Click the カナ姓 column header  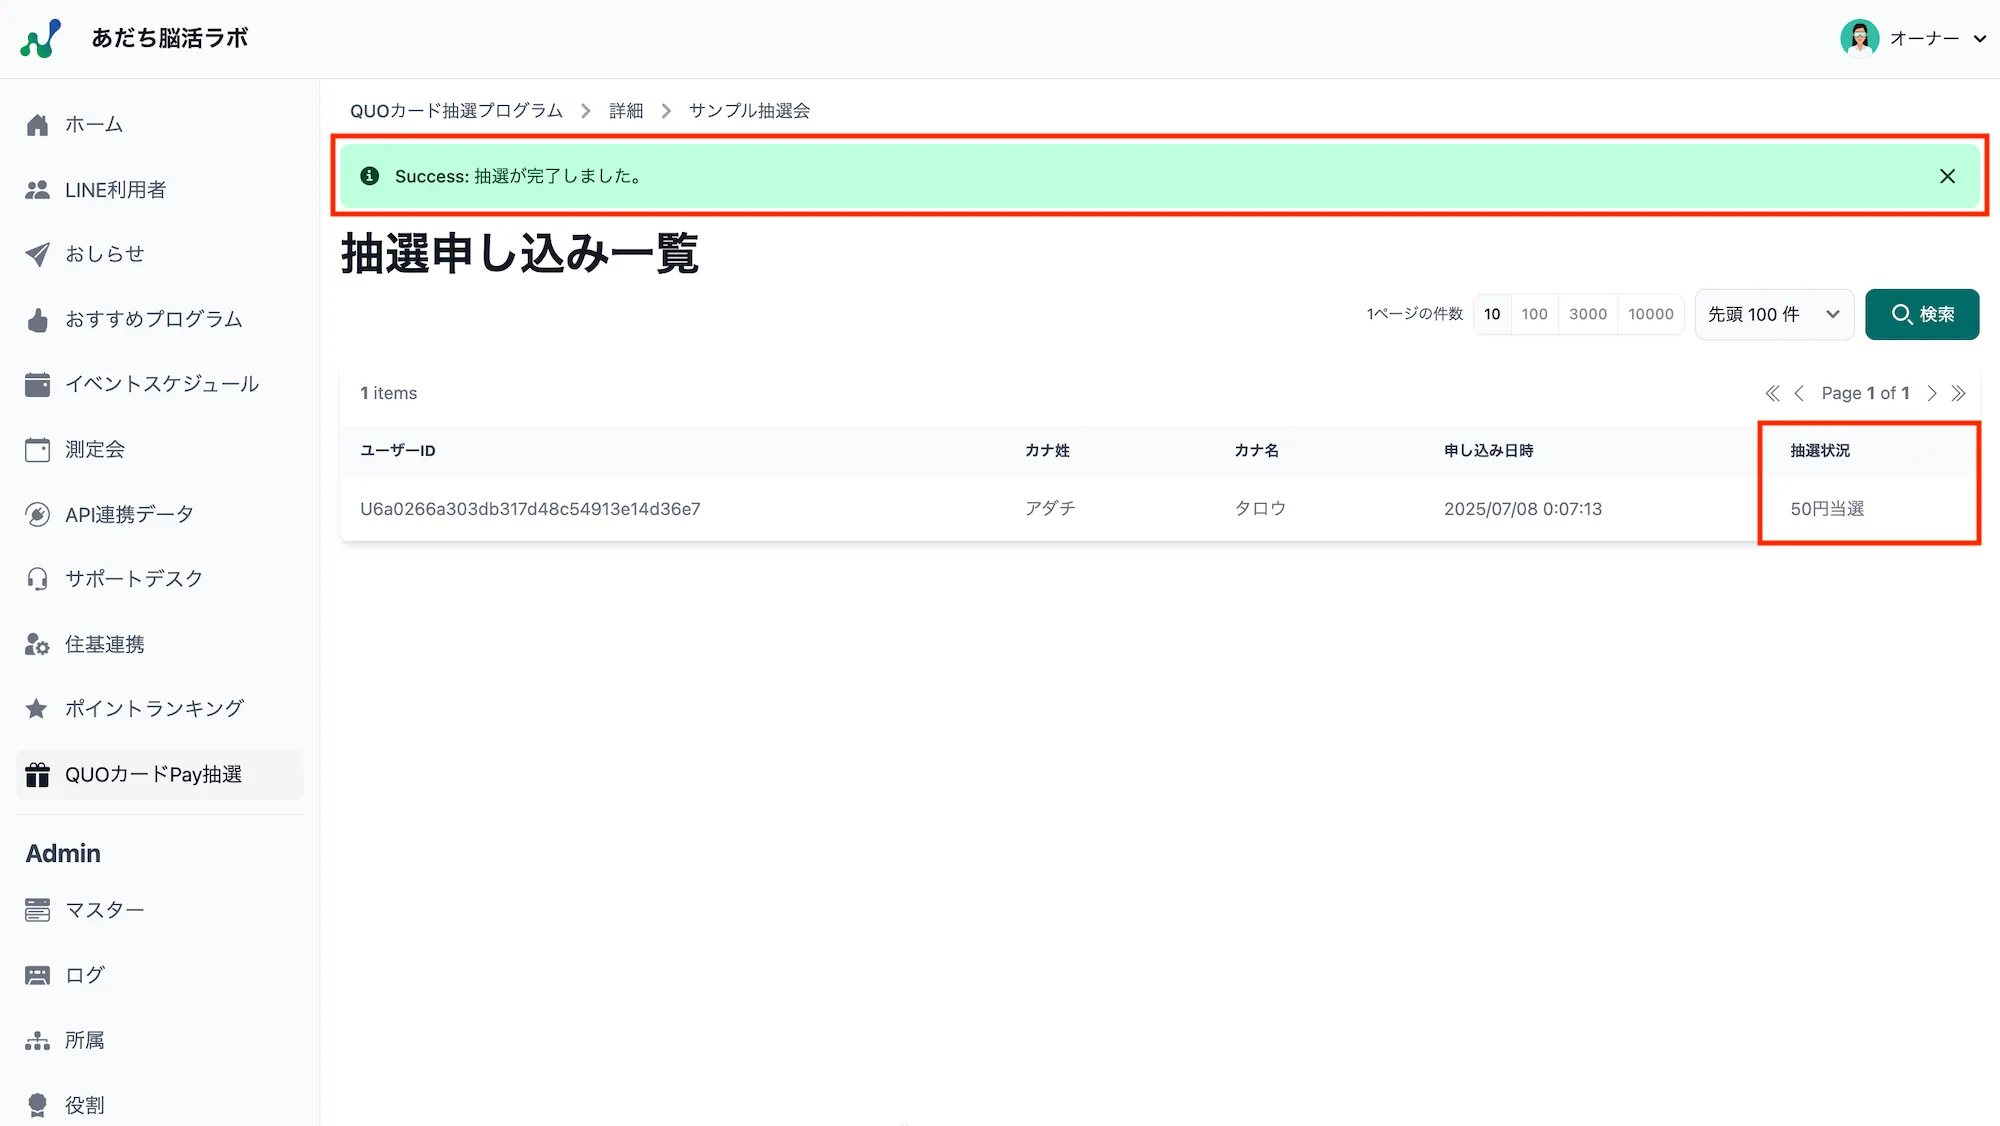1047,451
